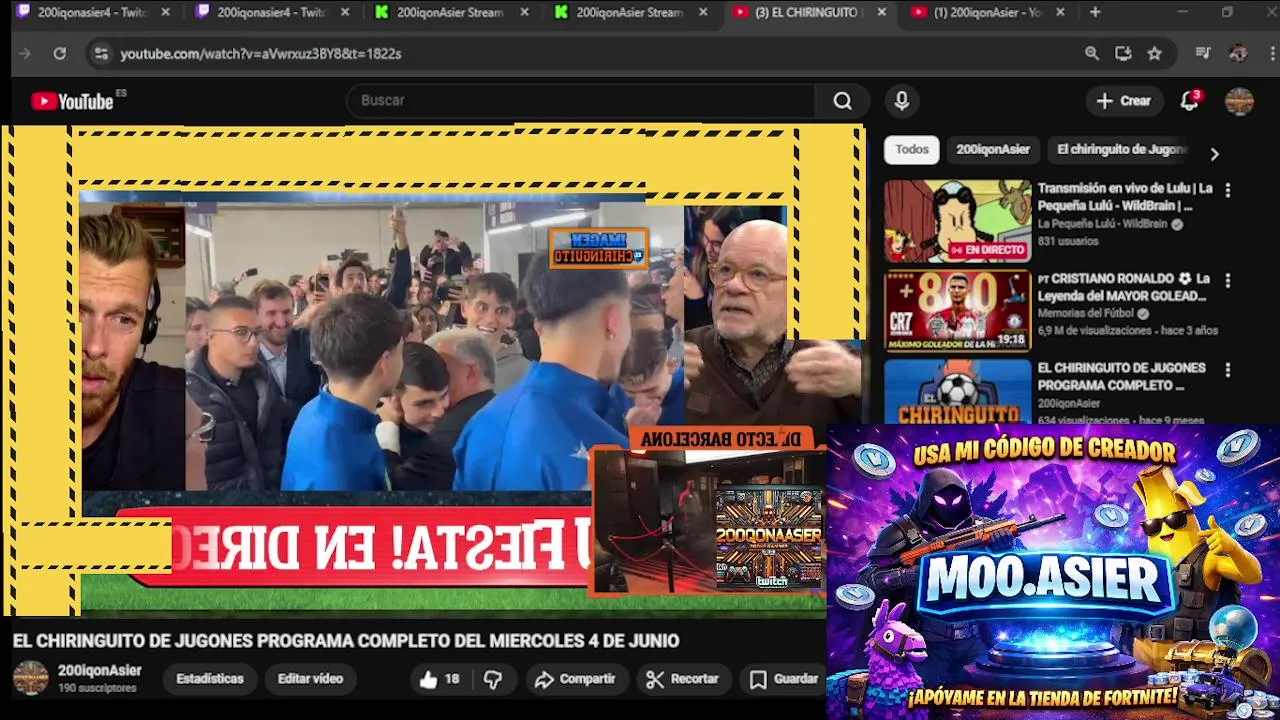Dislike the video with the thumbs-down button
Screen dimensions: 1280x720
click(493, 679)
